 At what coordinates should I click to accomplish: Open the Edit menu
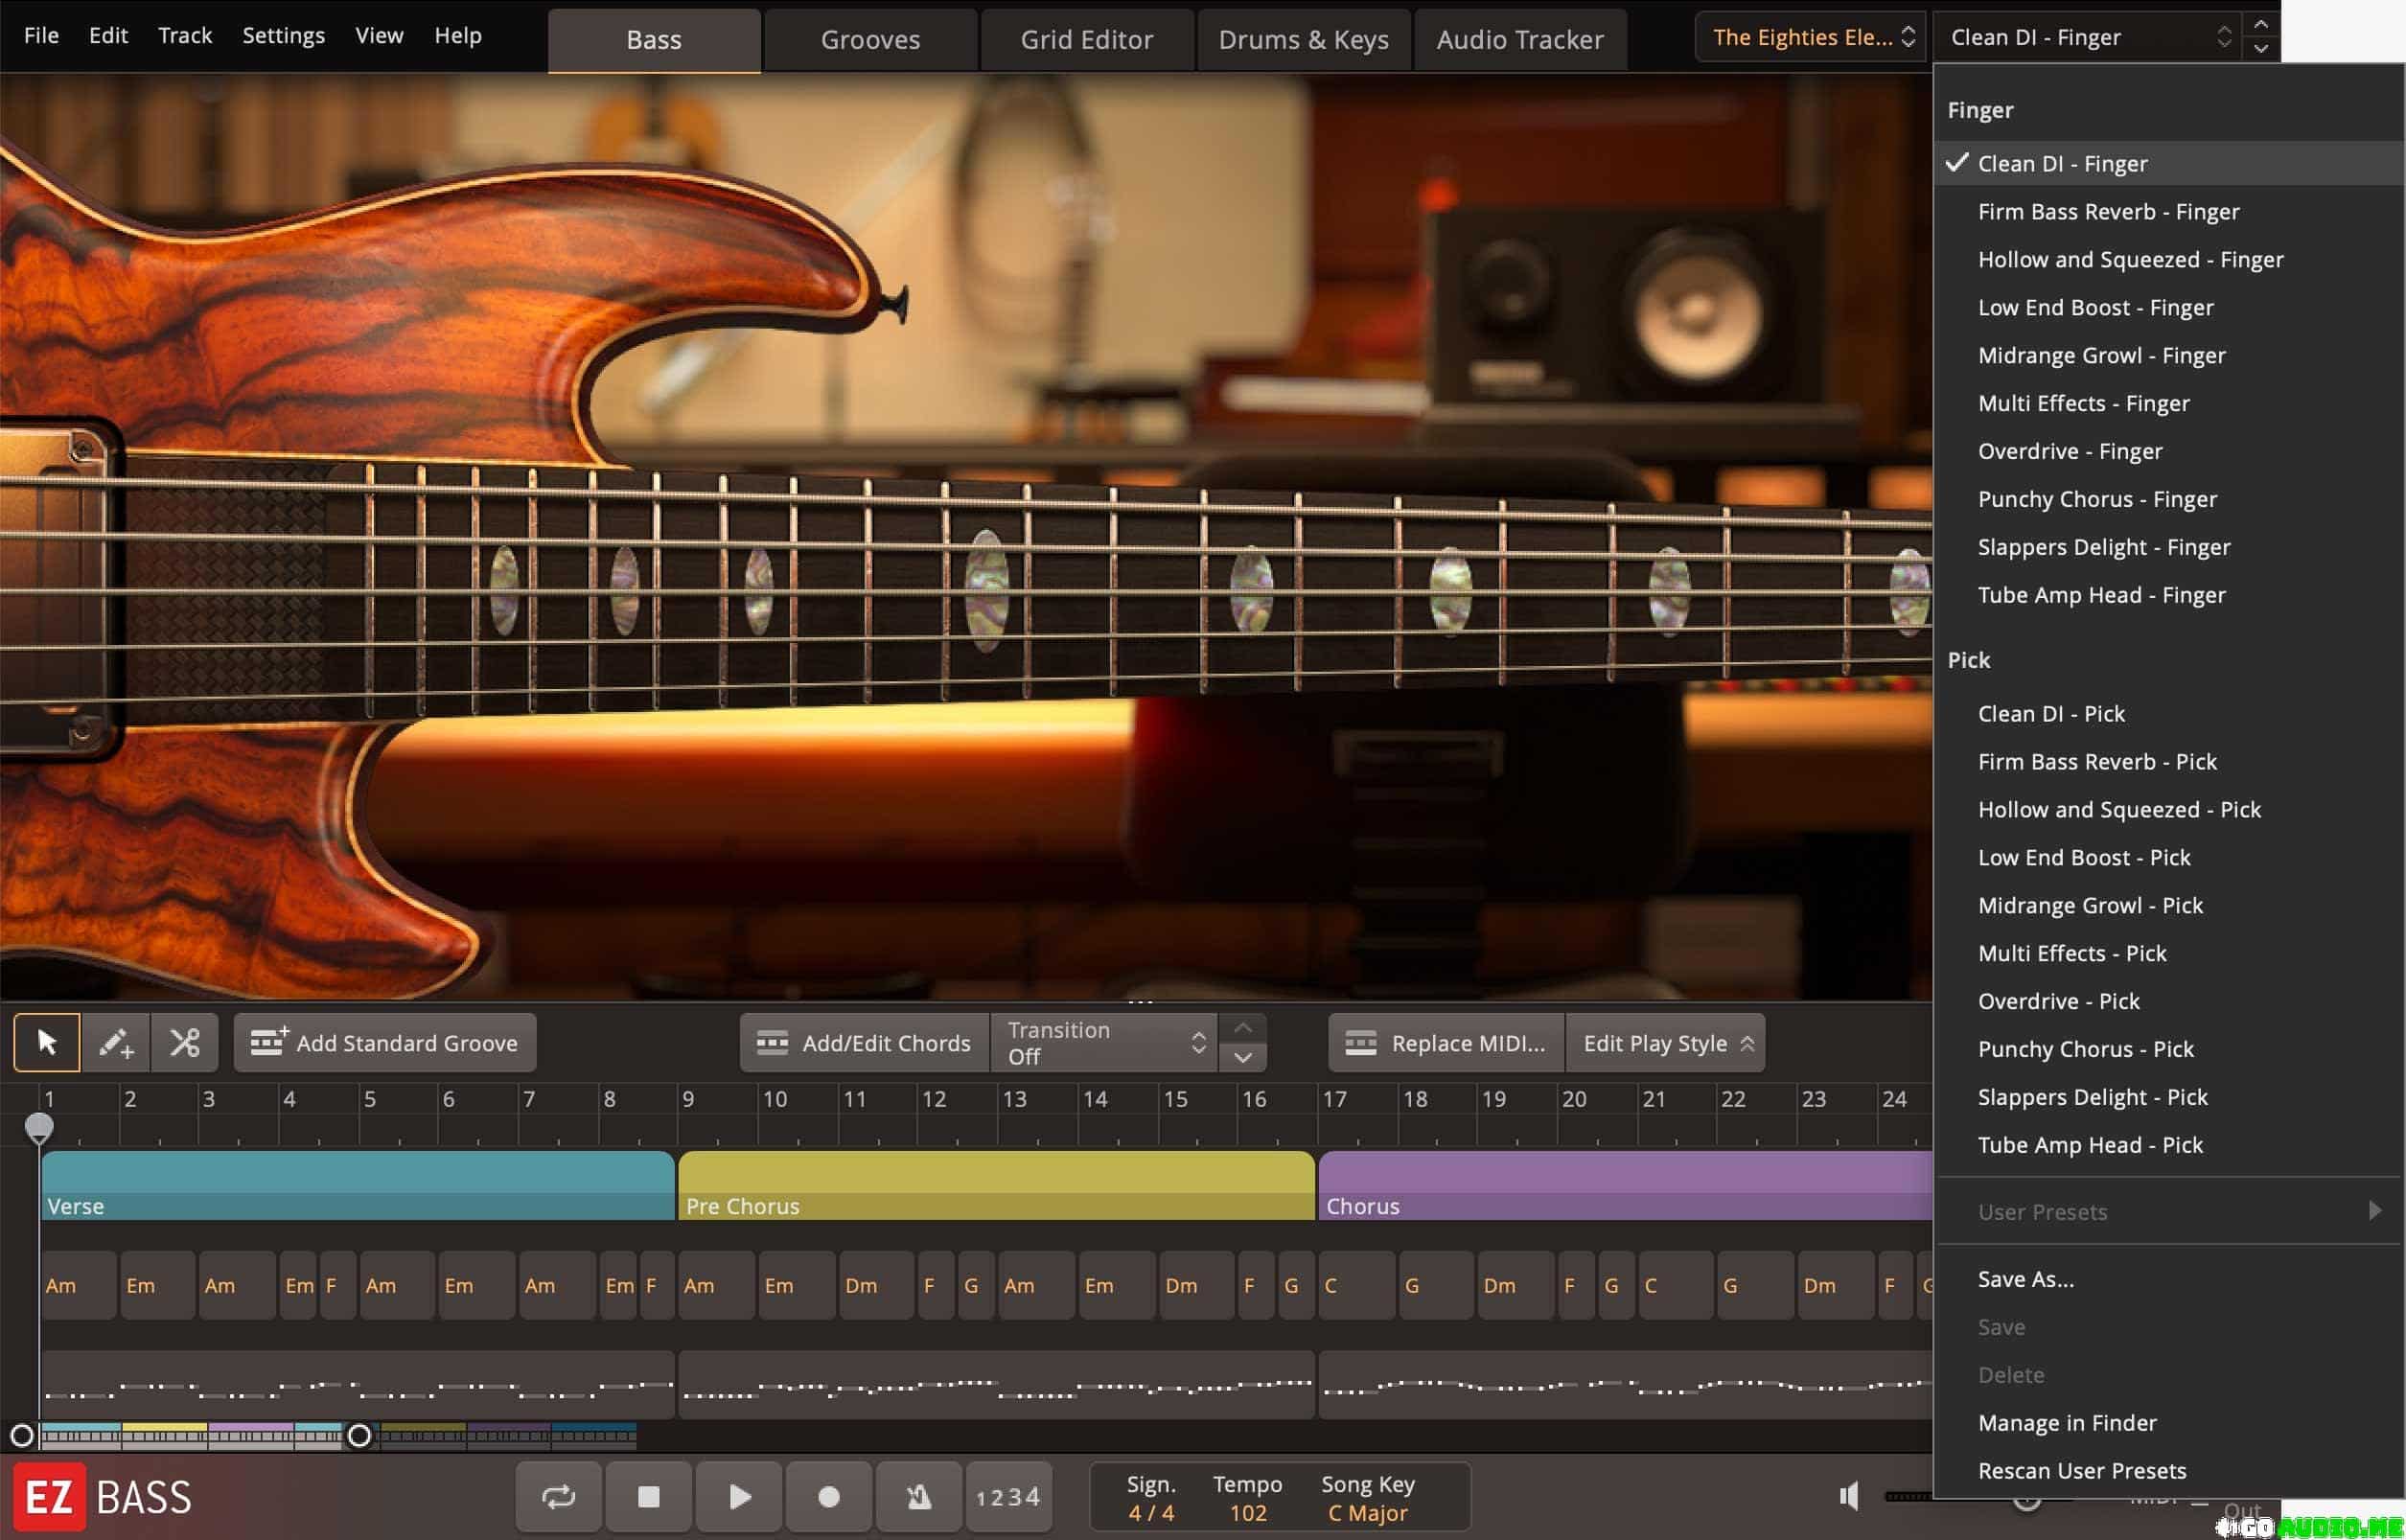(x=108, y=35)
